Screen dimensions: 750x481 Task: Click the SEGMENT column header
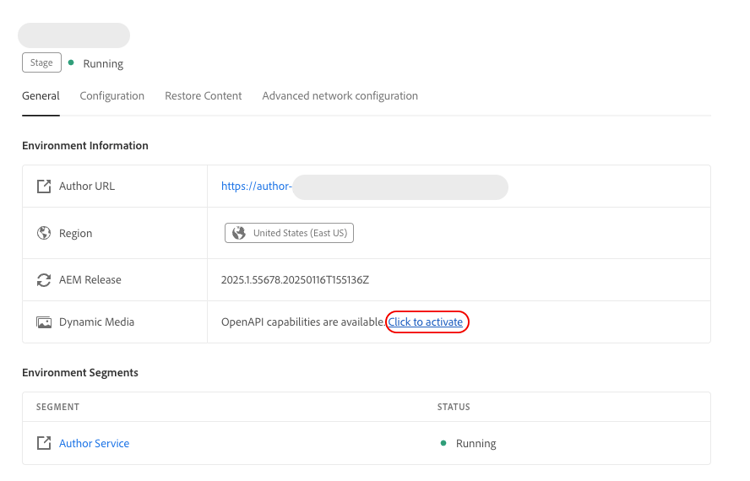click(58, 407)
